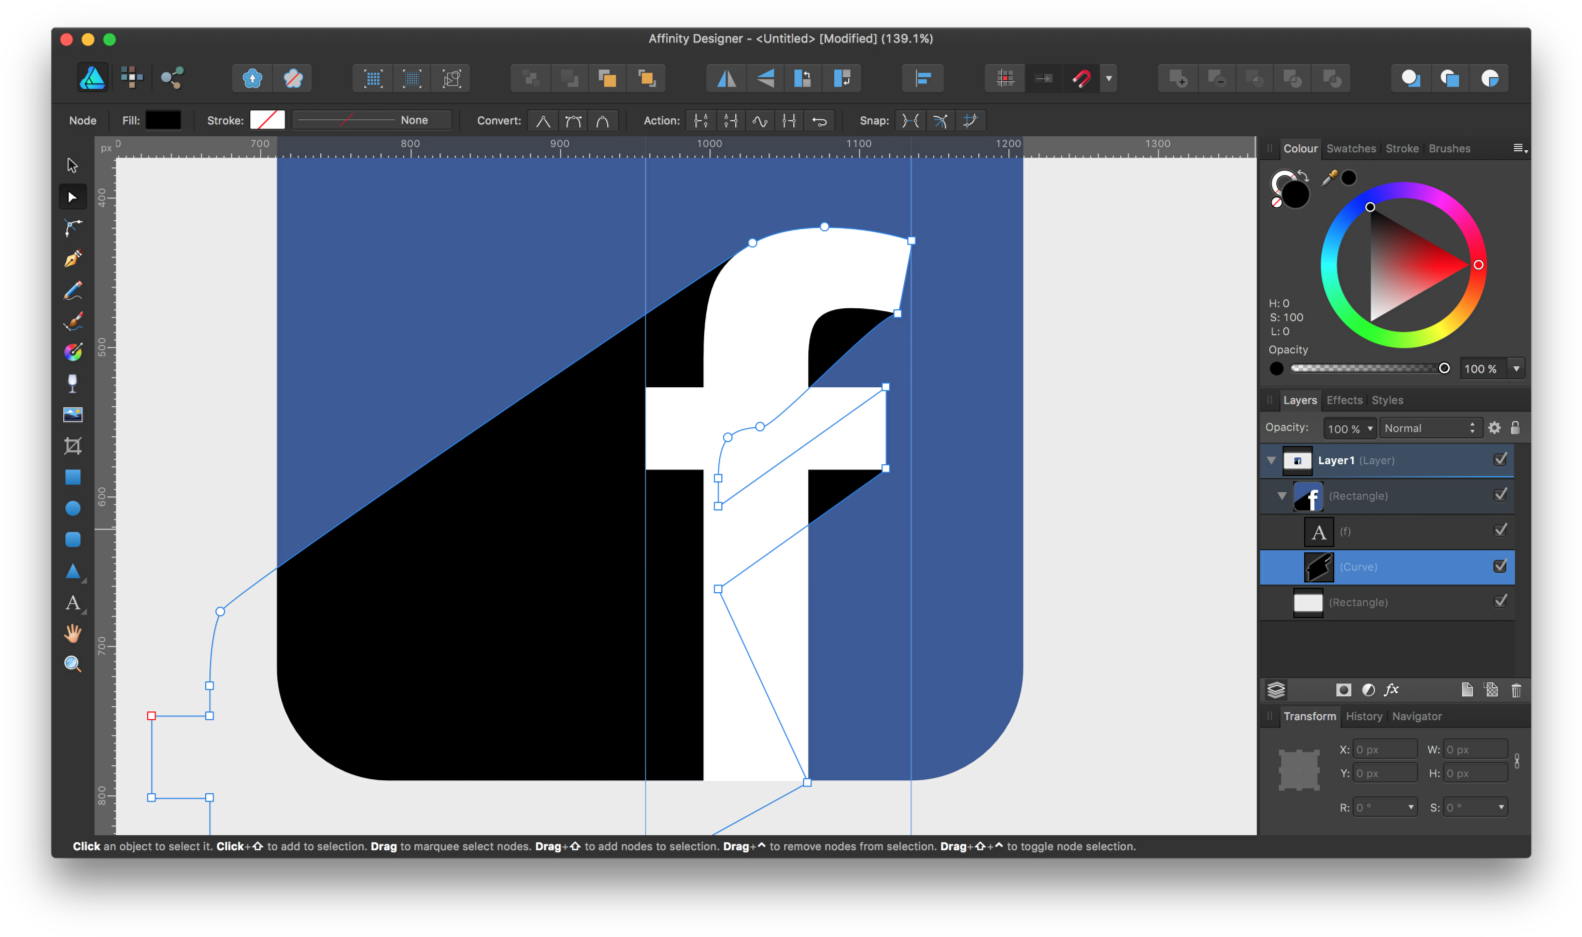Select the Place Image tool
1582x937 pixels.
72,414
